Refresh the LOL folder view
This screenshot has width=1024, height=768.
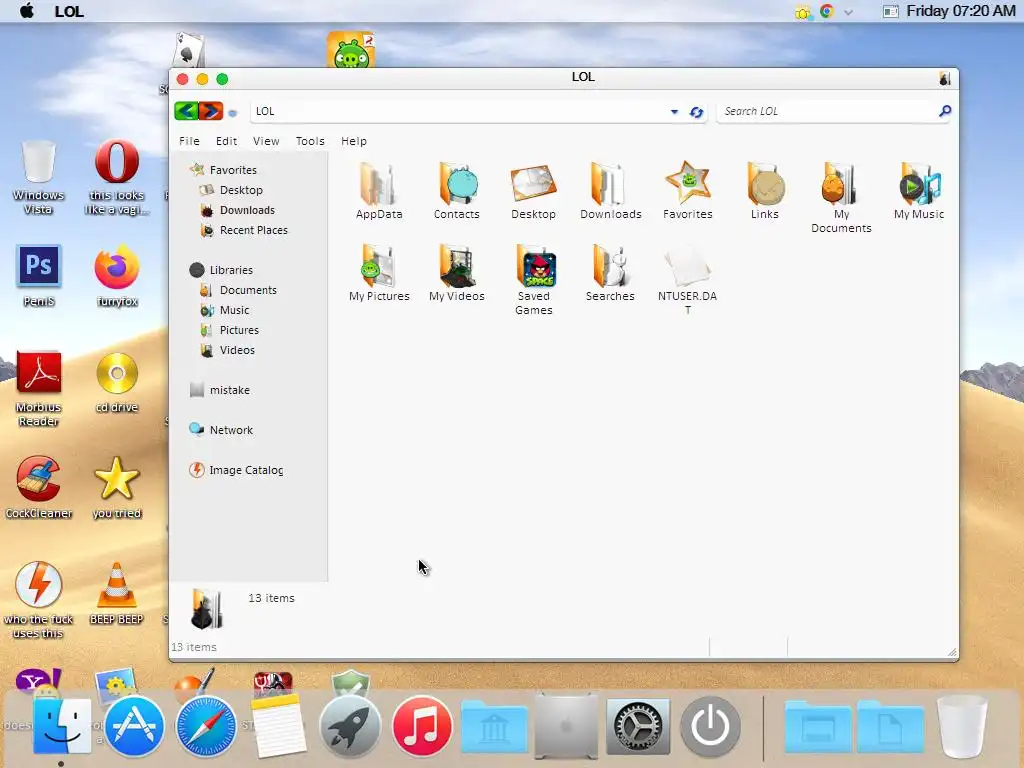click(696, 112)
